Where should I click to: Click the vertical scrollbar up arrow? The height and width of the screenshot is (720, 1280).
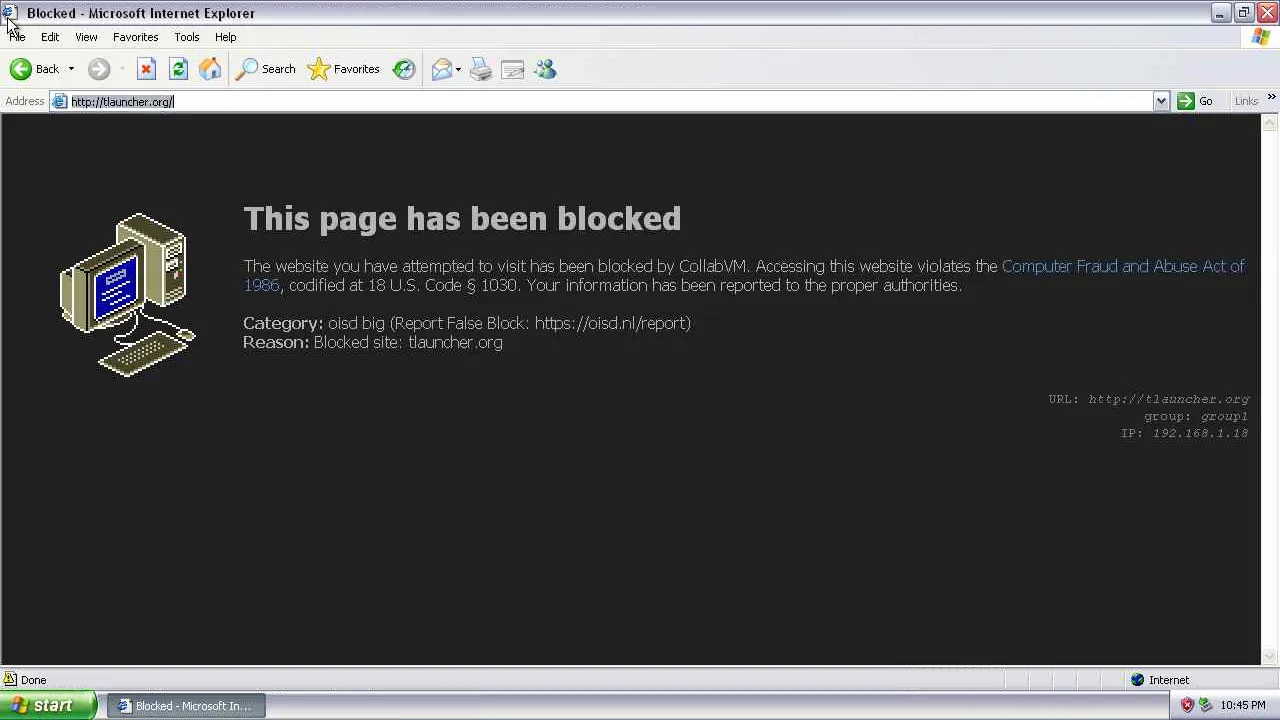click(1270, 123)
